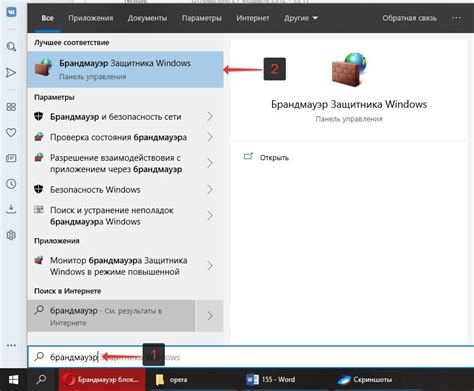
Task: Open Монитор брандмауэра Защитника Windows app
Action: [118, 266]
